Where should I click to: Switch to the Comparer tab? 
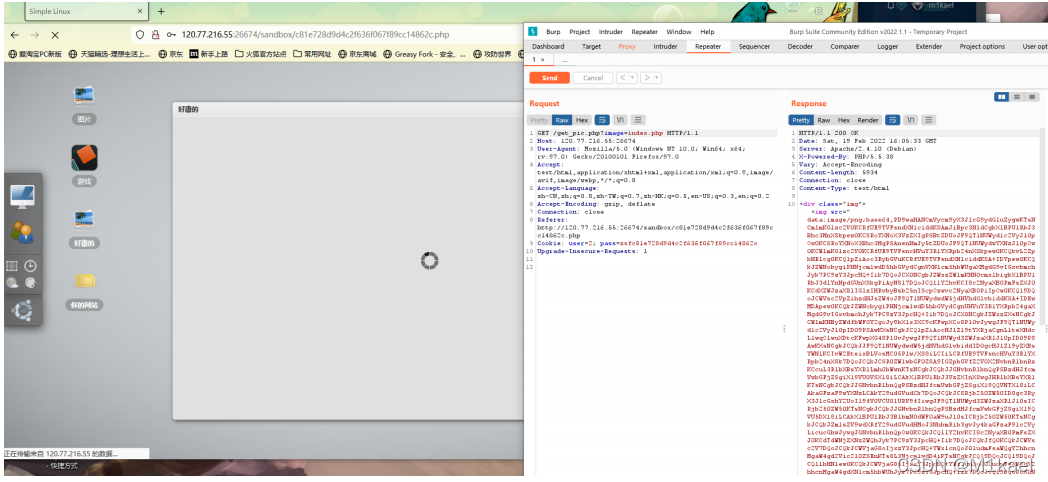point(845,47)
